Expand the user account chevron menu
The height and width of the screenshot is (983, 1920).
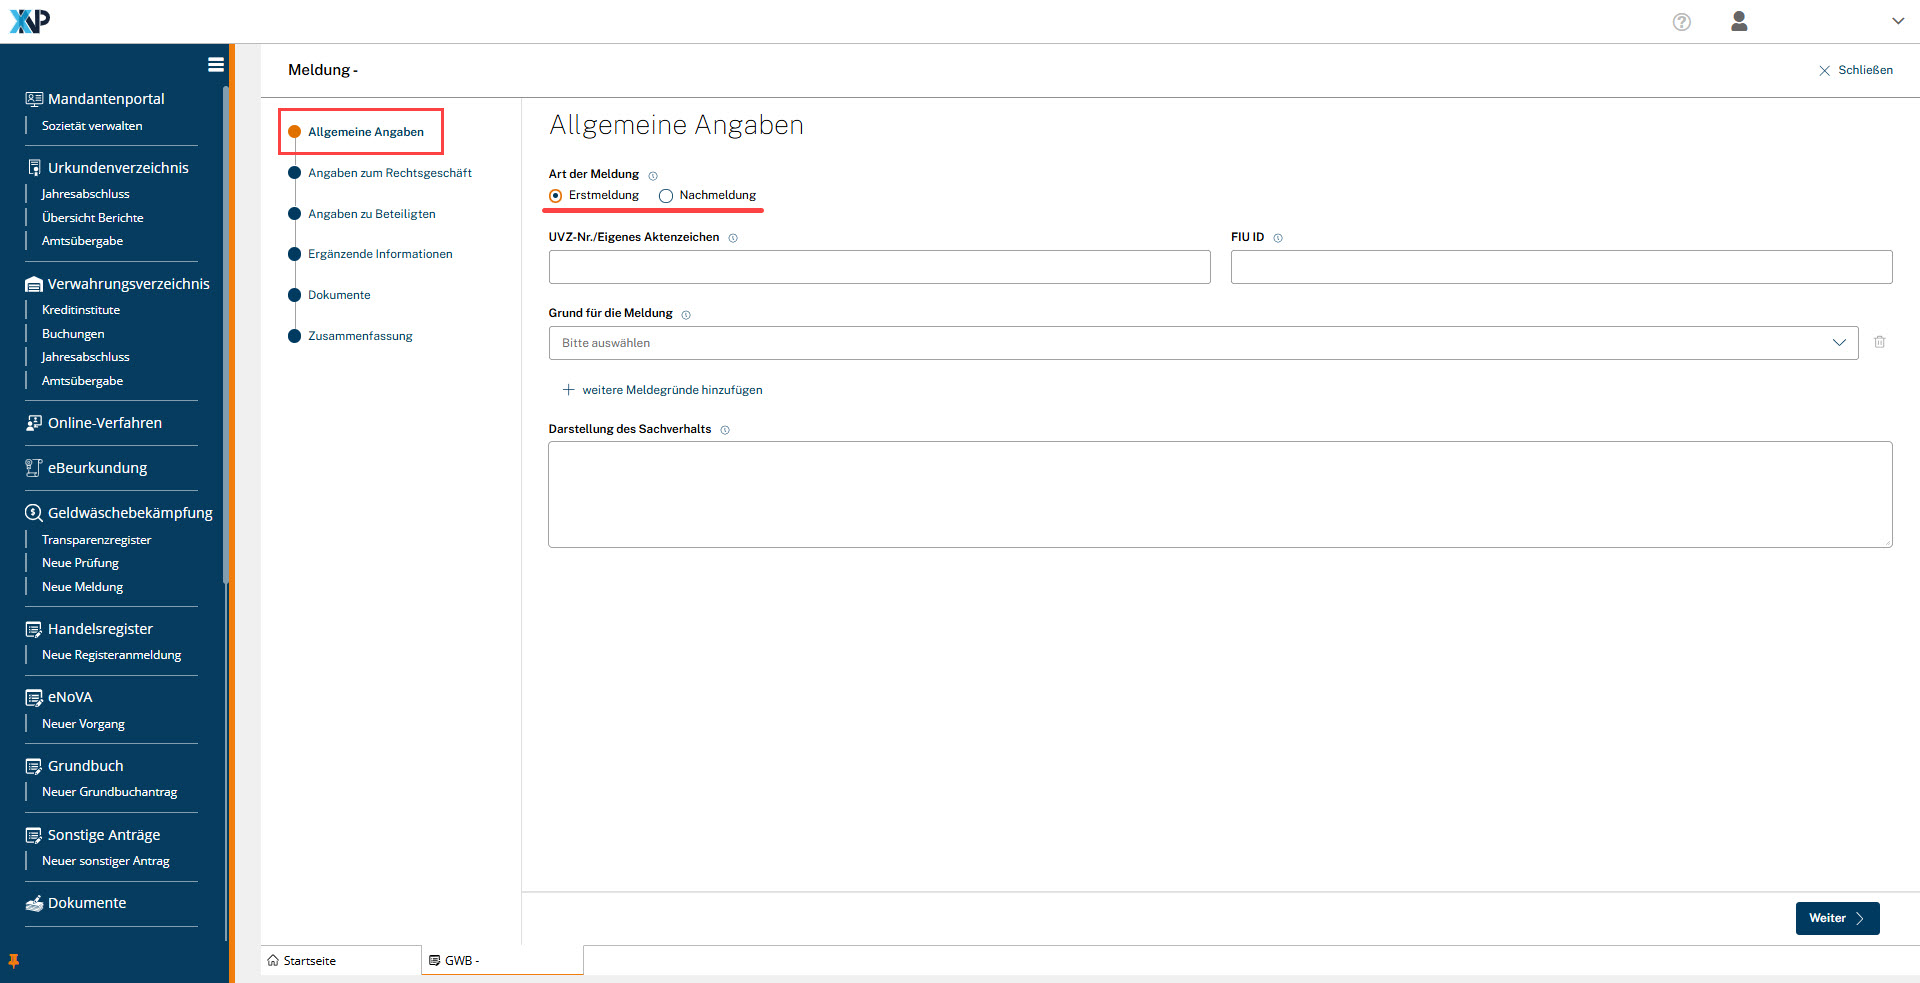pyautogui.click(x=1897, y=21)
